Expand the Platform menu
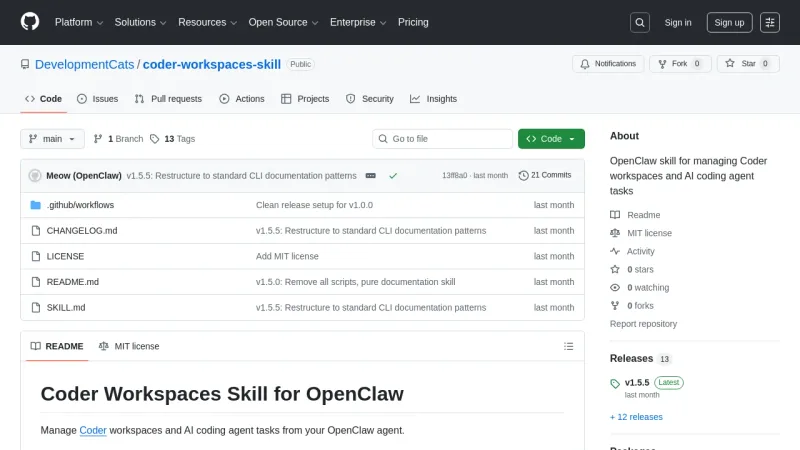Screen dimensions: 800x450 click(x=79, y=22)
